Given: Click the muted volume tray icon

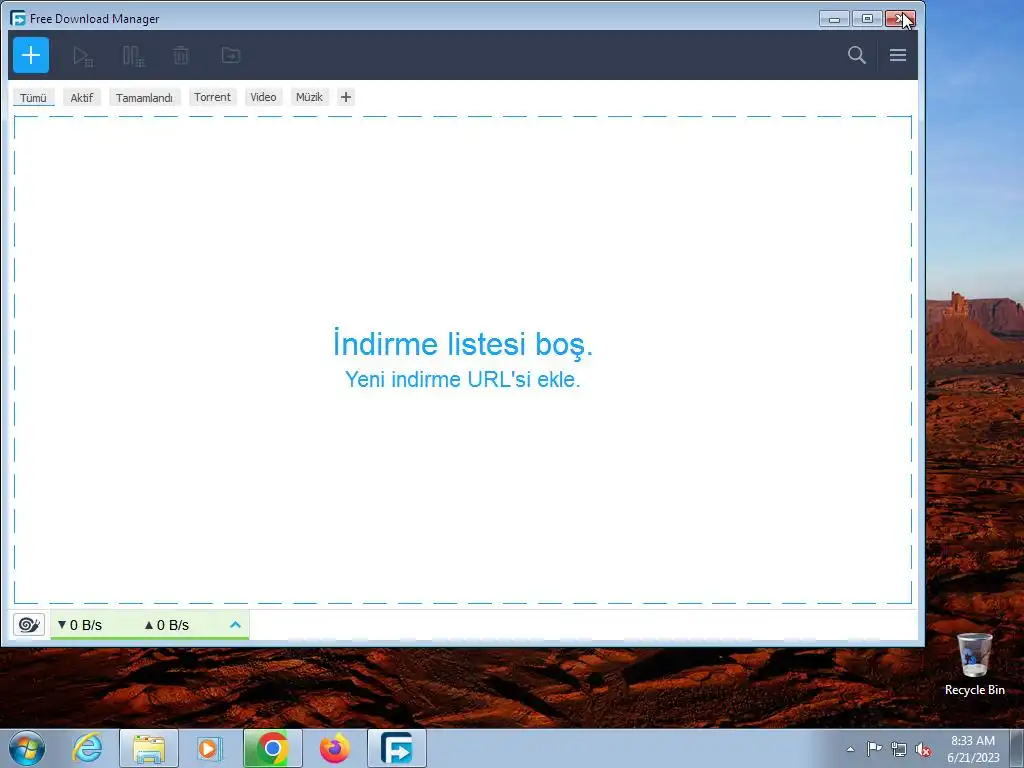Looking at the screenshot, I should [x=923, y=749].
